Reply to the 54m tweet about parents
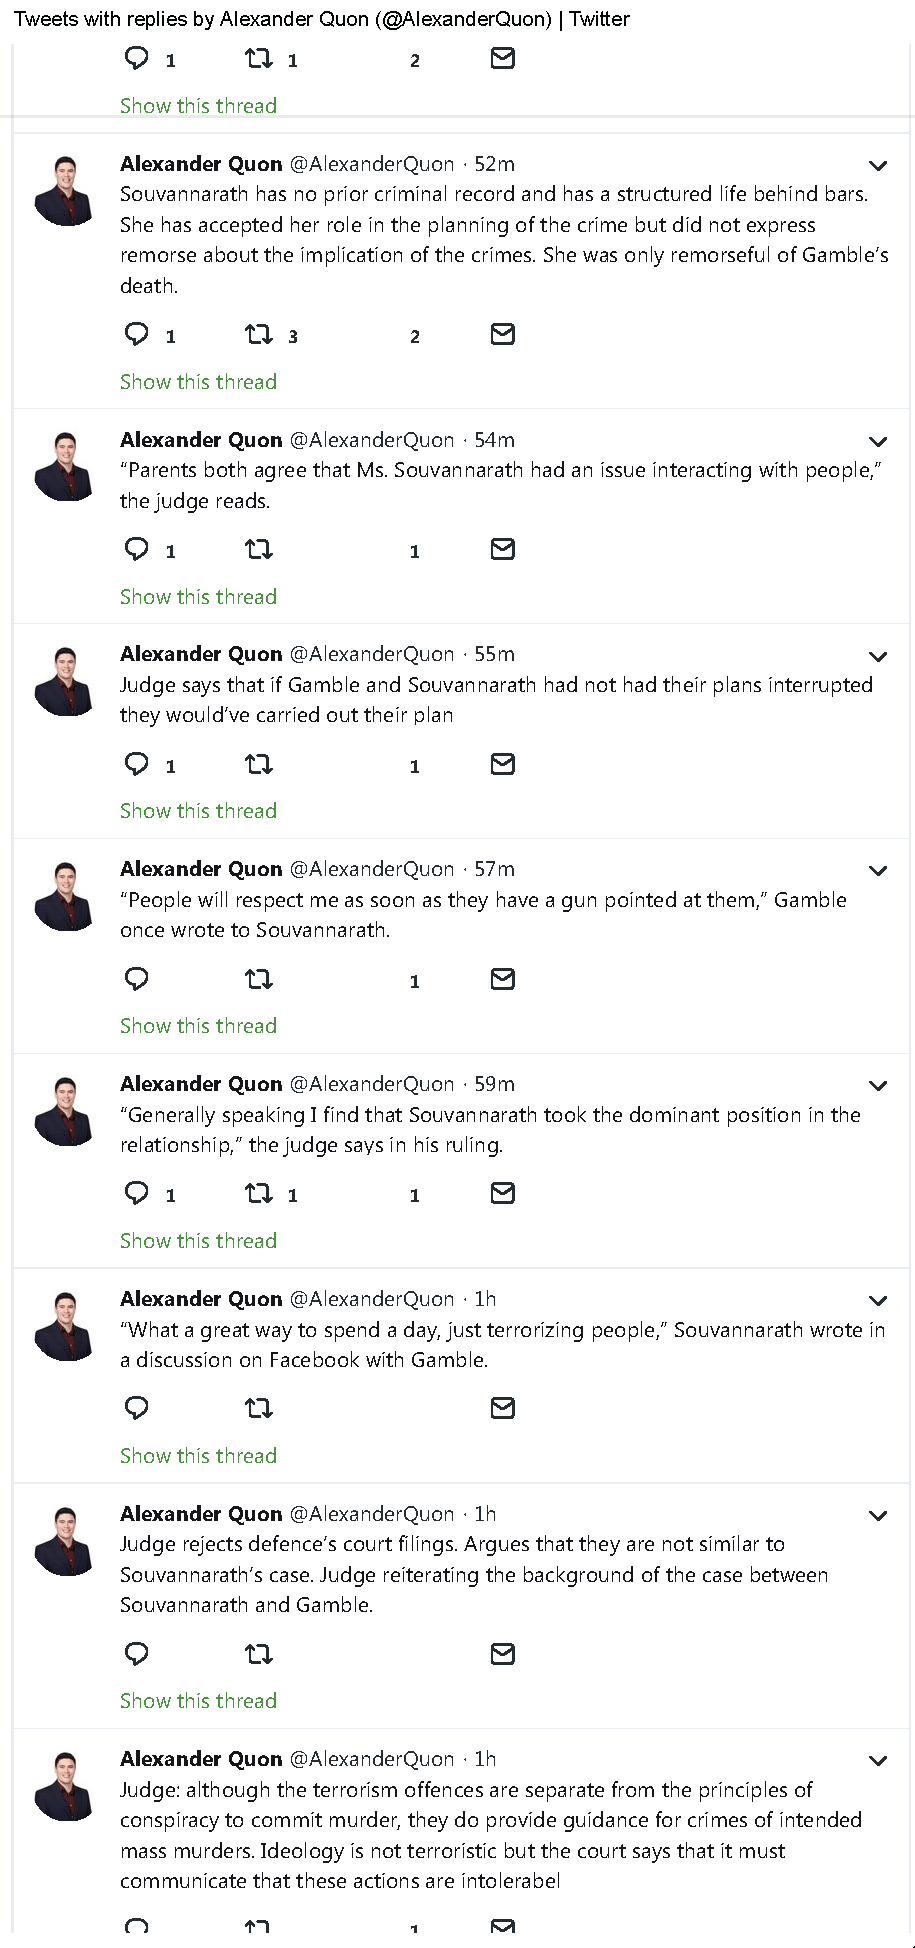 tap(137, 549)
